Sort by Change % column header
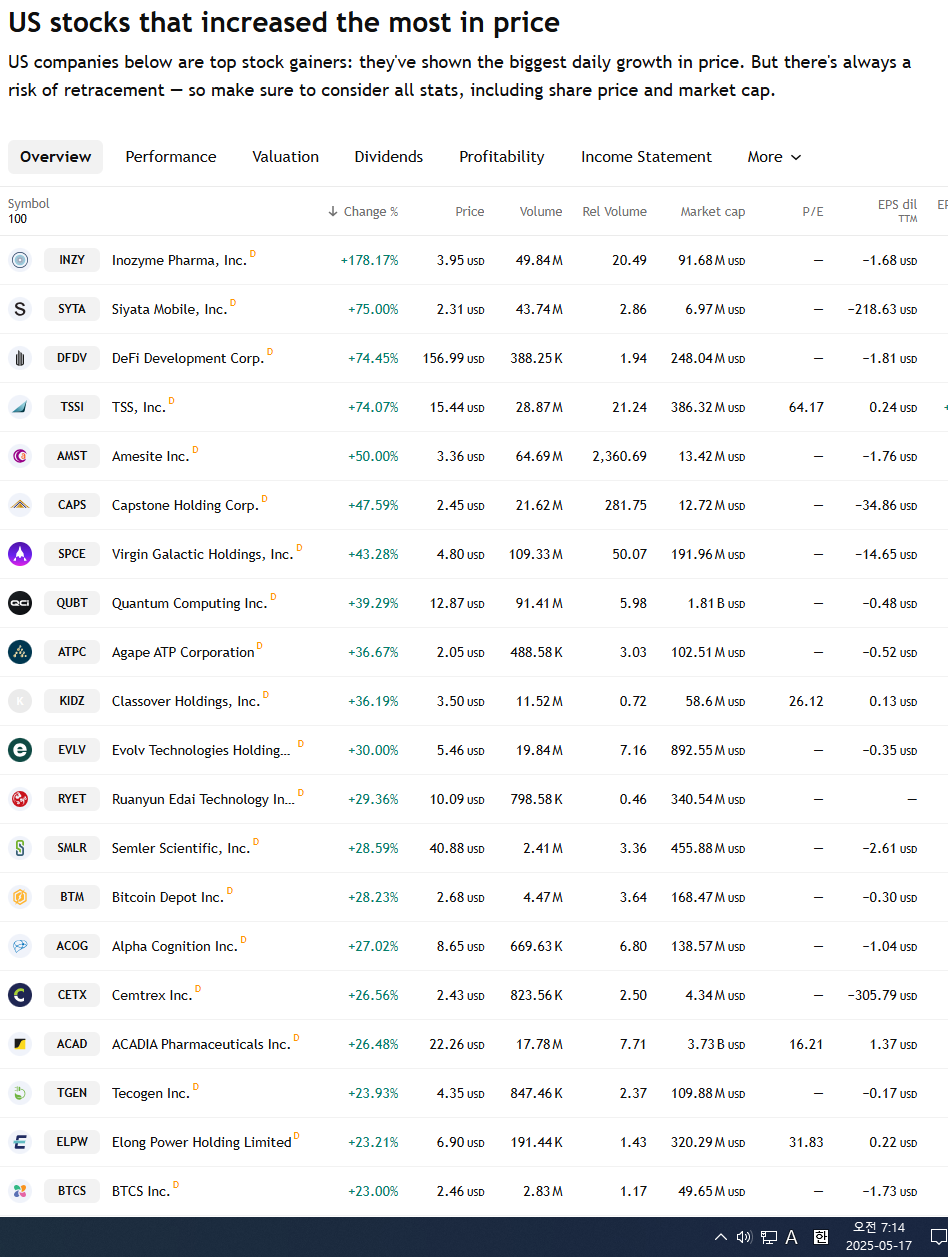The width and height of the screenshot is (948, 1257). click(363, 212)
